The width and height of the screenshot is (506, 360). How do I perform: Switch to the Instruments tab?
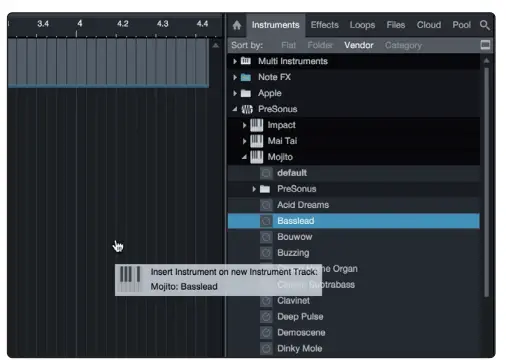click(276, 25)
